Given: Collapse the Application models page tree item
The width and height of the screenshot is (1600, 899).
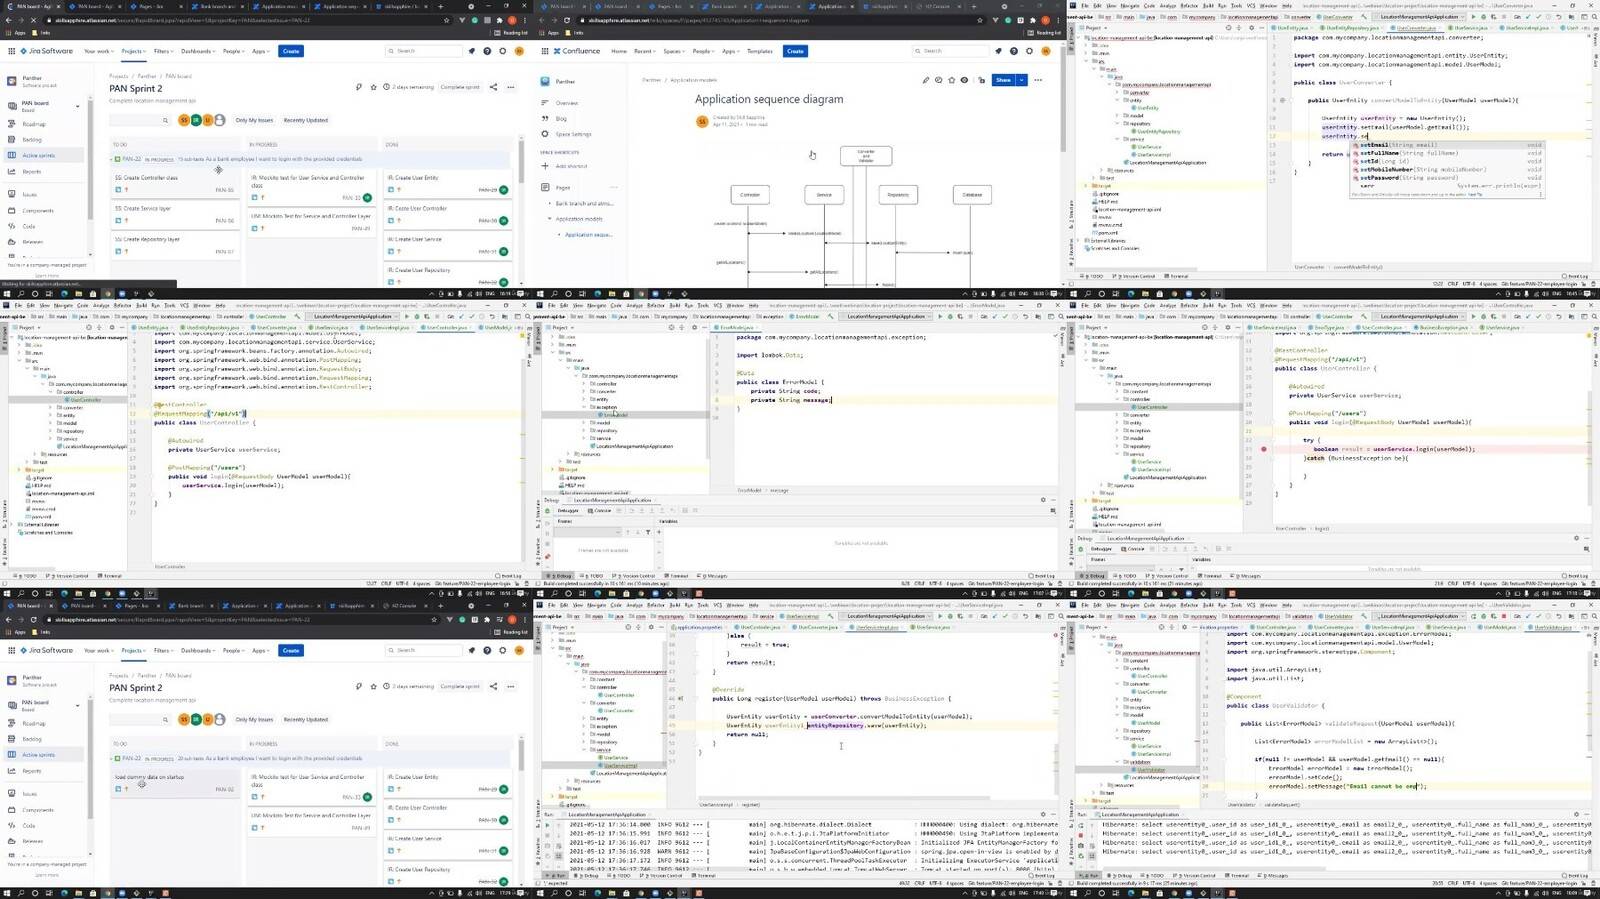Looking at the screenshot, I should (x=549, y=218).
